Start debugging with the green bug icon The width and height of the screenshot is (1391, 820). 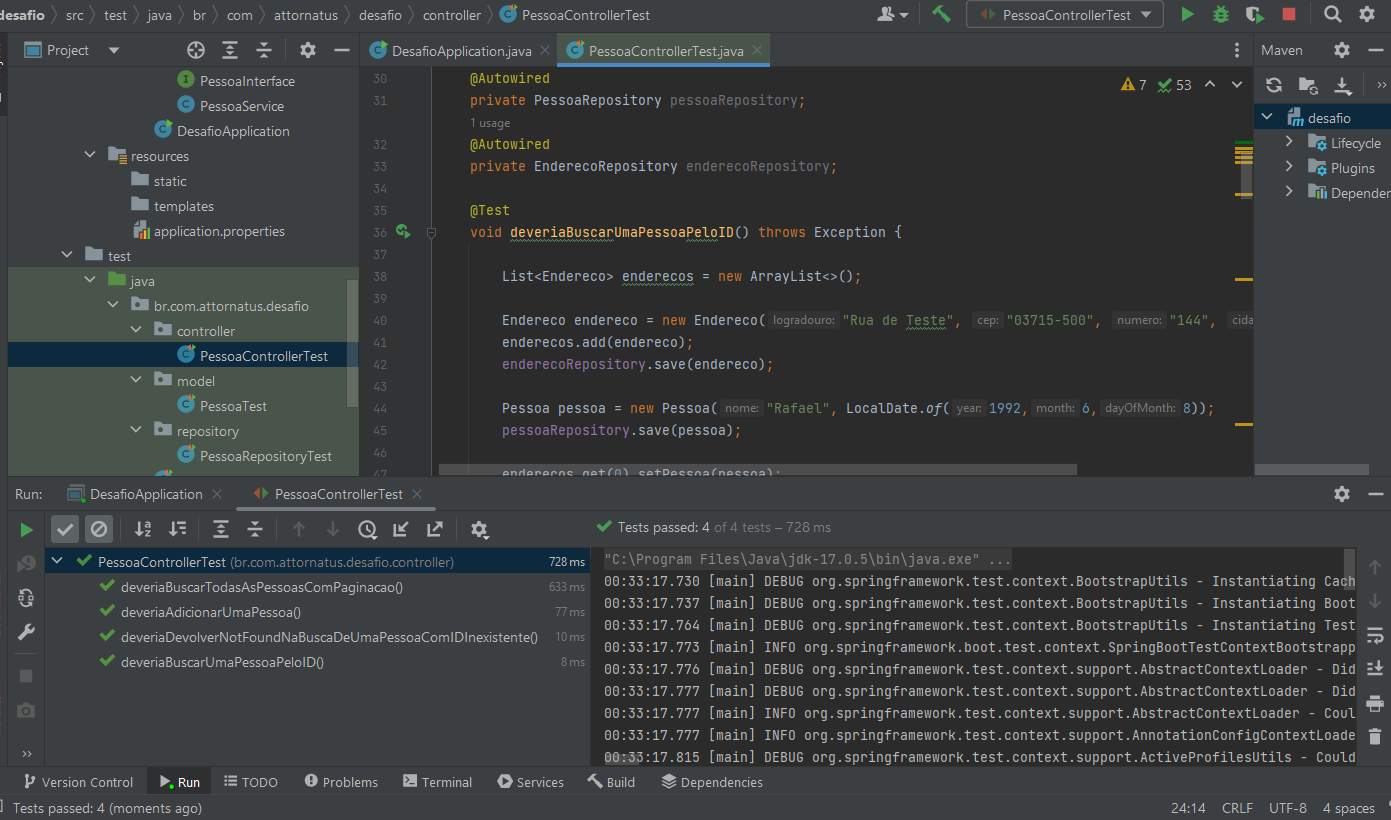(1221, 14)
